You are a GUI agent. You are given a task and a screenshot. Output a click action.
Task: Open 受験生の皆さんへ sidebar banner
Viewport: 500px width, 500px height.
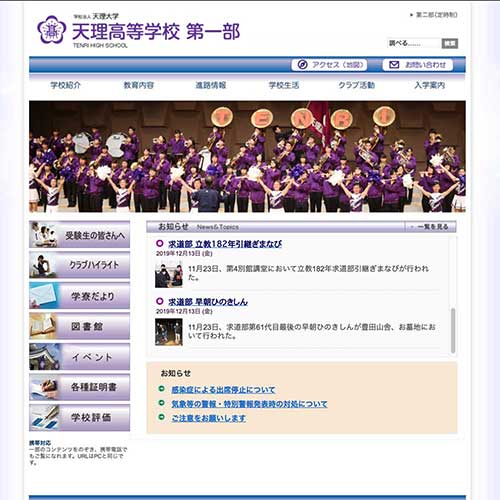pyautogui.click(x=79, y=234)
